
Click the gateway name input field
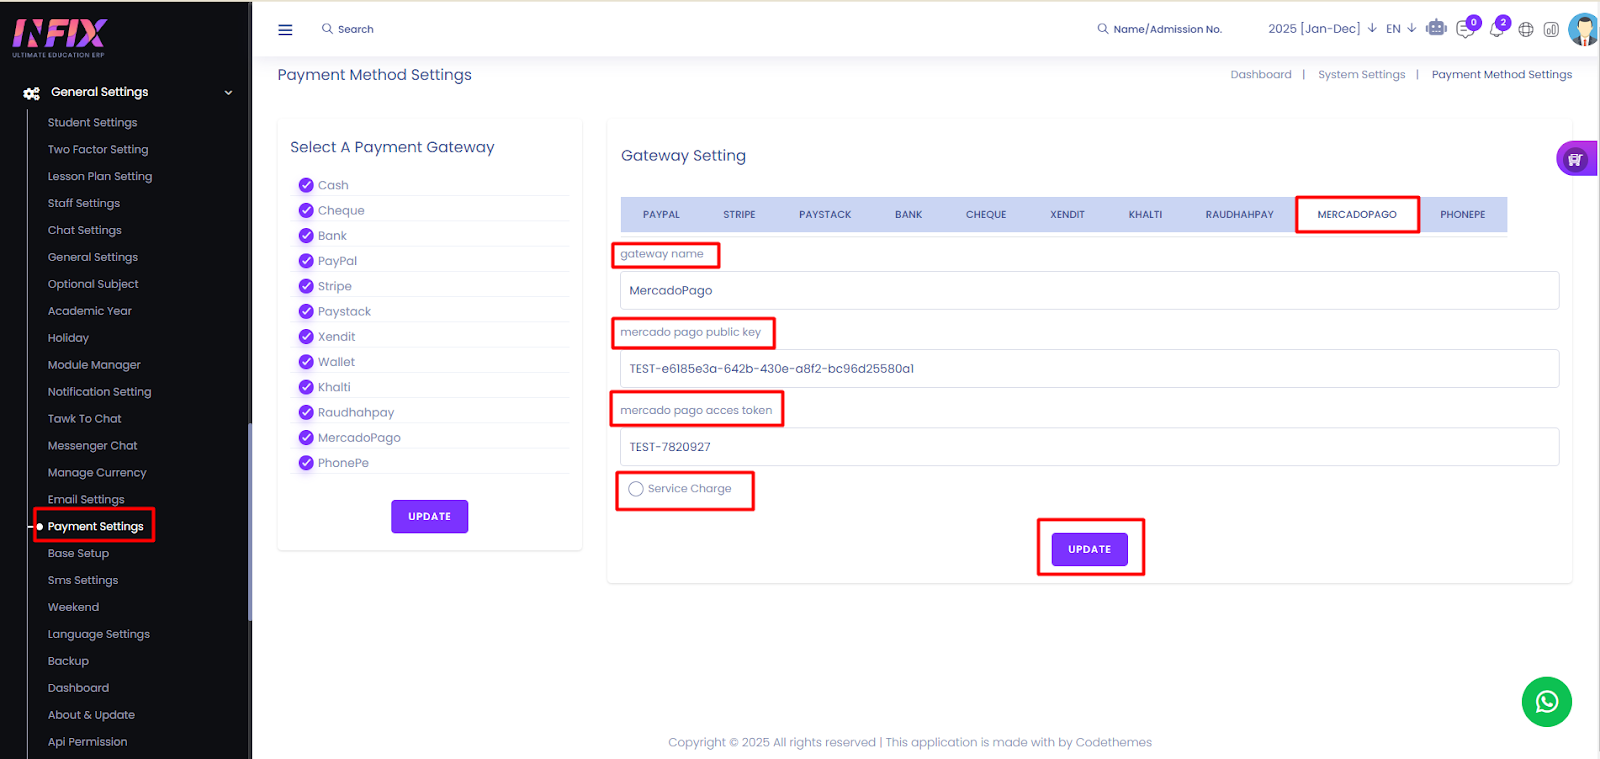click(x=1089, y=290)
